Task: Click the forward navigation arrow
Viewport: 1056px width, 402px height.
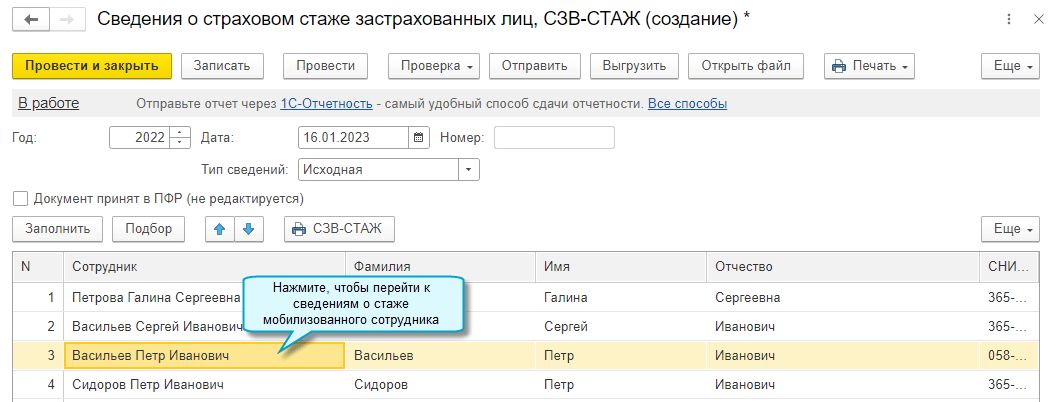Action: [65, 19]
